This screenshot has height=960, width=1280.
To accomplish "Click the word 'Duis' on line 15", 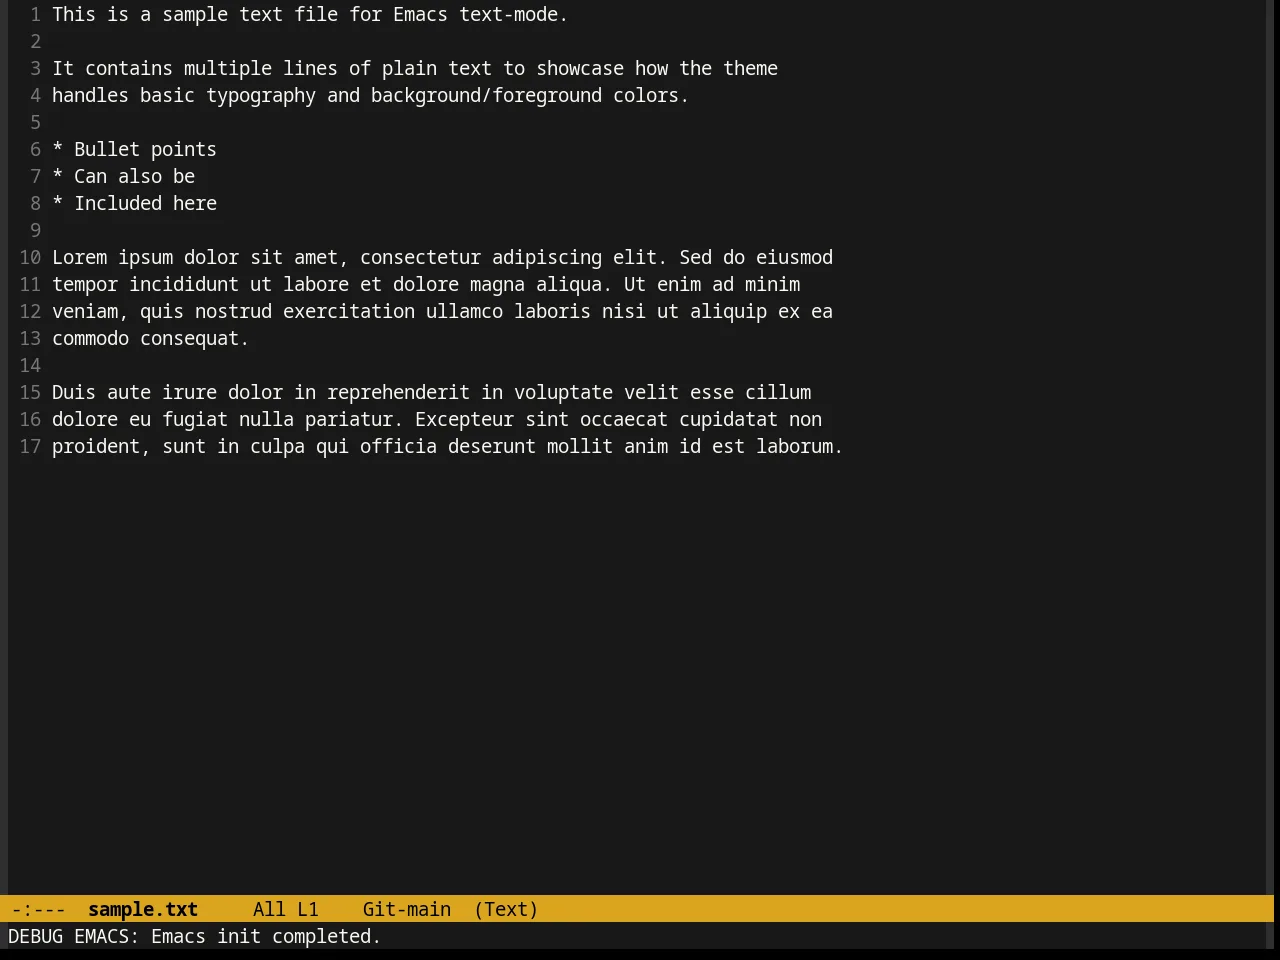I will pyautogui.click(x=74, y=392).
